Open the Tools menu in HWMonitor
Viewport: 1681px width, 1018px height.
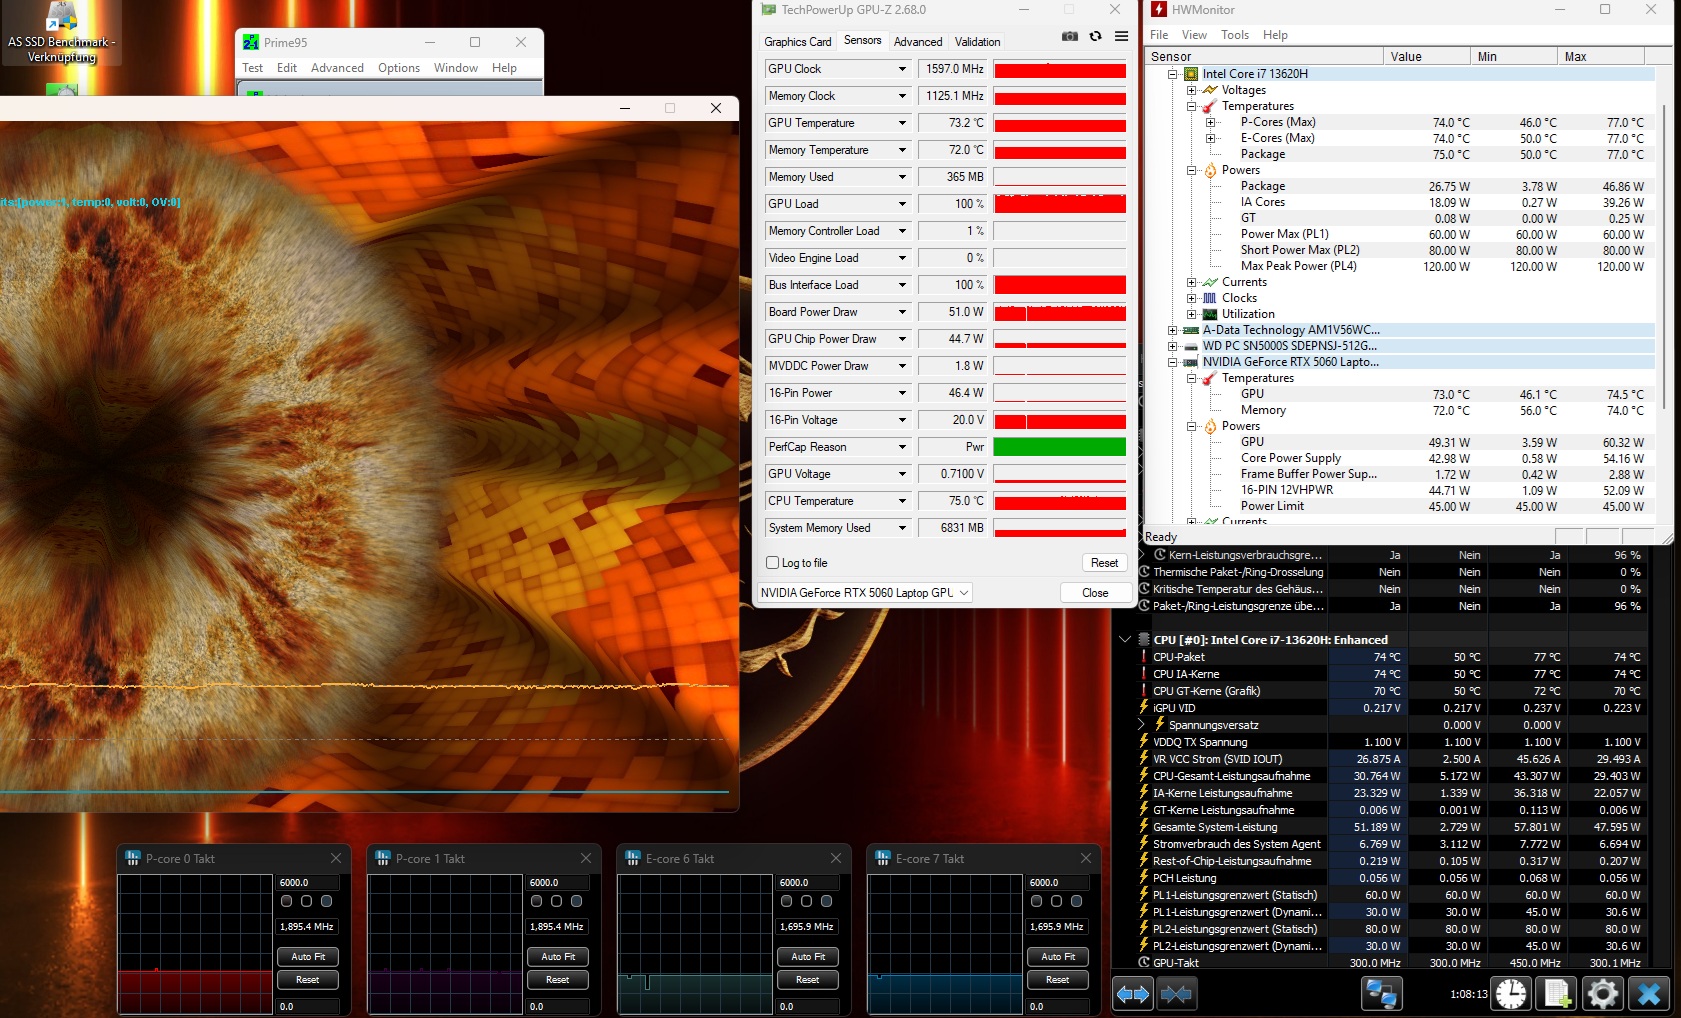coord(1234,35)
